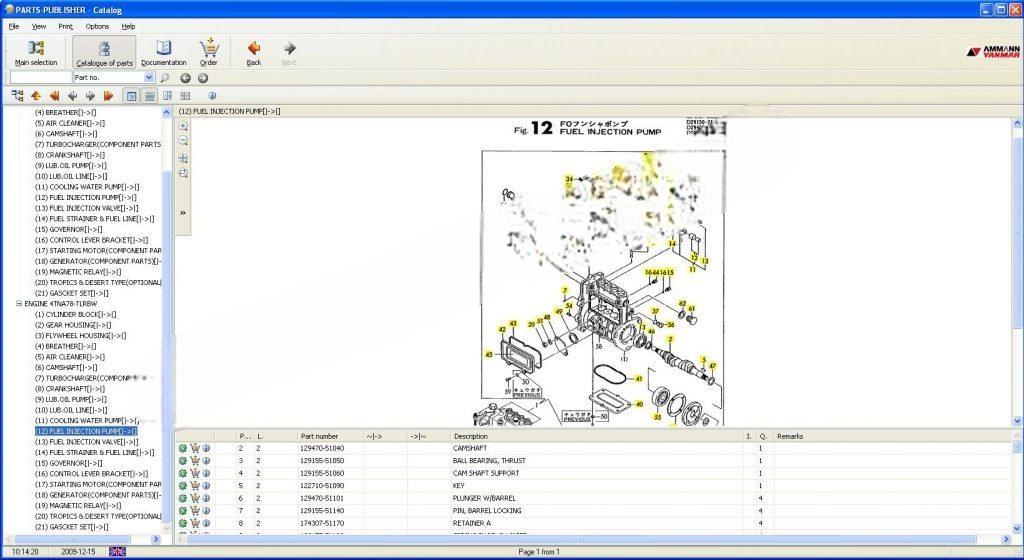The height and width of the screenshot is (560, 1024).
Task: Click the part search text field
Action: (40, 78)
